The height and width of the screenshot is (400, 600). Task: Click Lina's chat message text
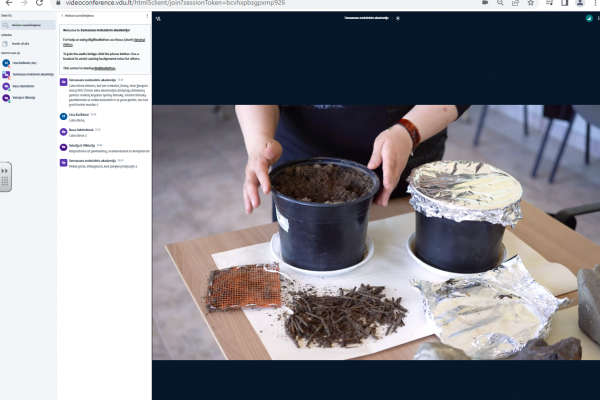(77, 120)
